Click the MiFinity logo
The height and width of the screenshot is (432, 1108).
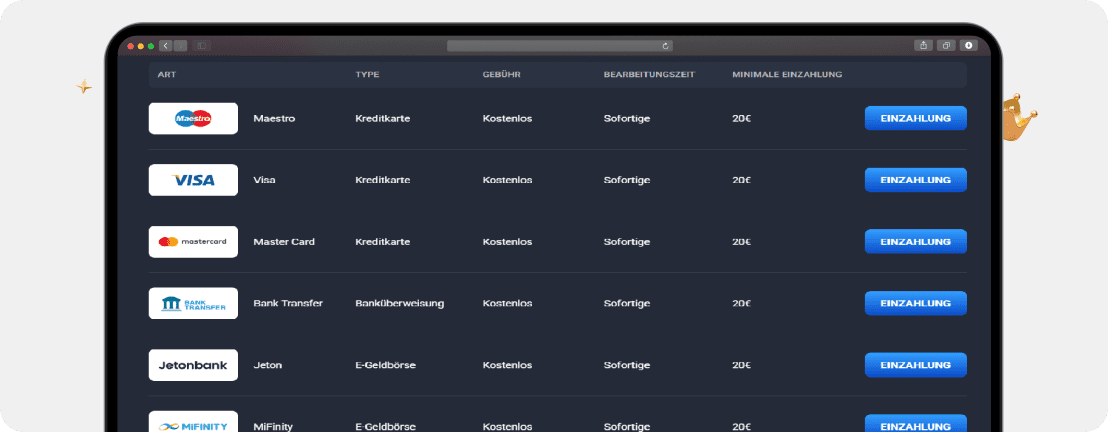click(193, 424)
